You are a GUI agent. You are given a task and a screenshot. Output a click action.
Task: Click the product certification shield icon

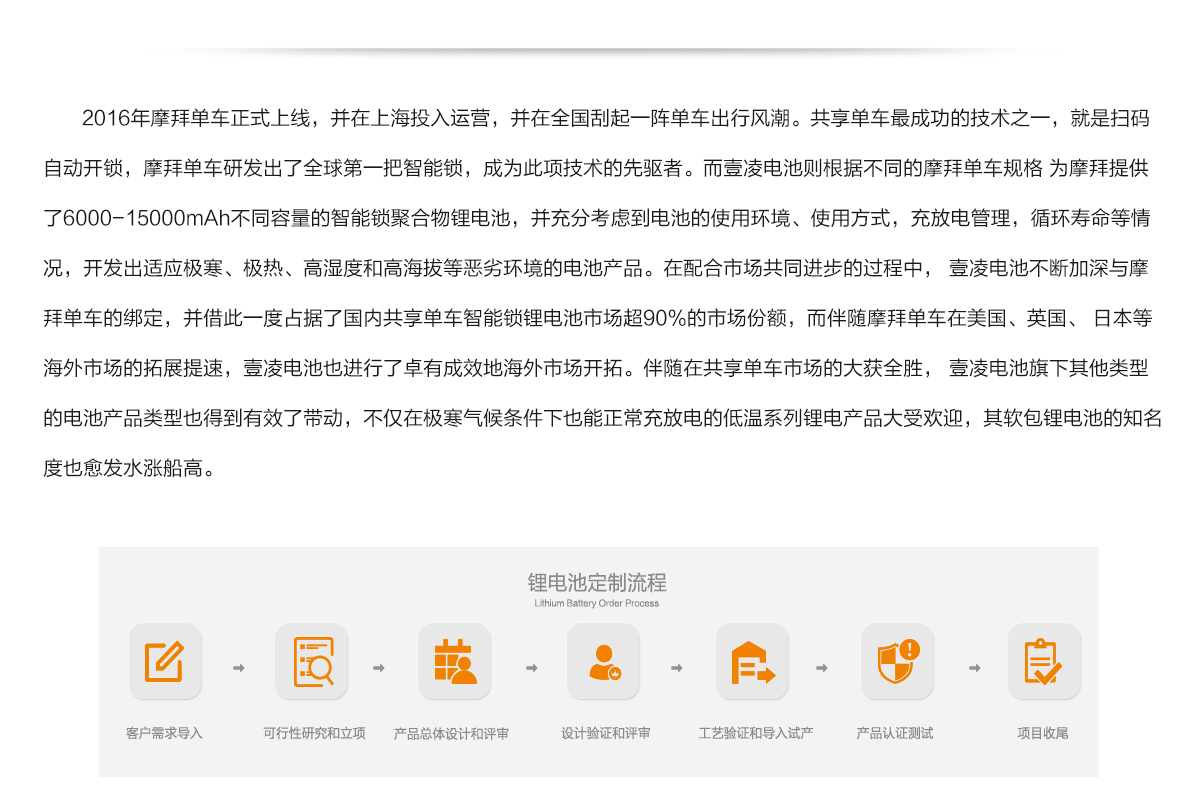[897, 661]
